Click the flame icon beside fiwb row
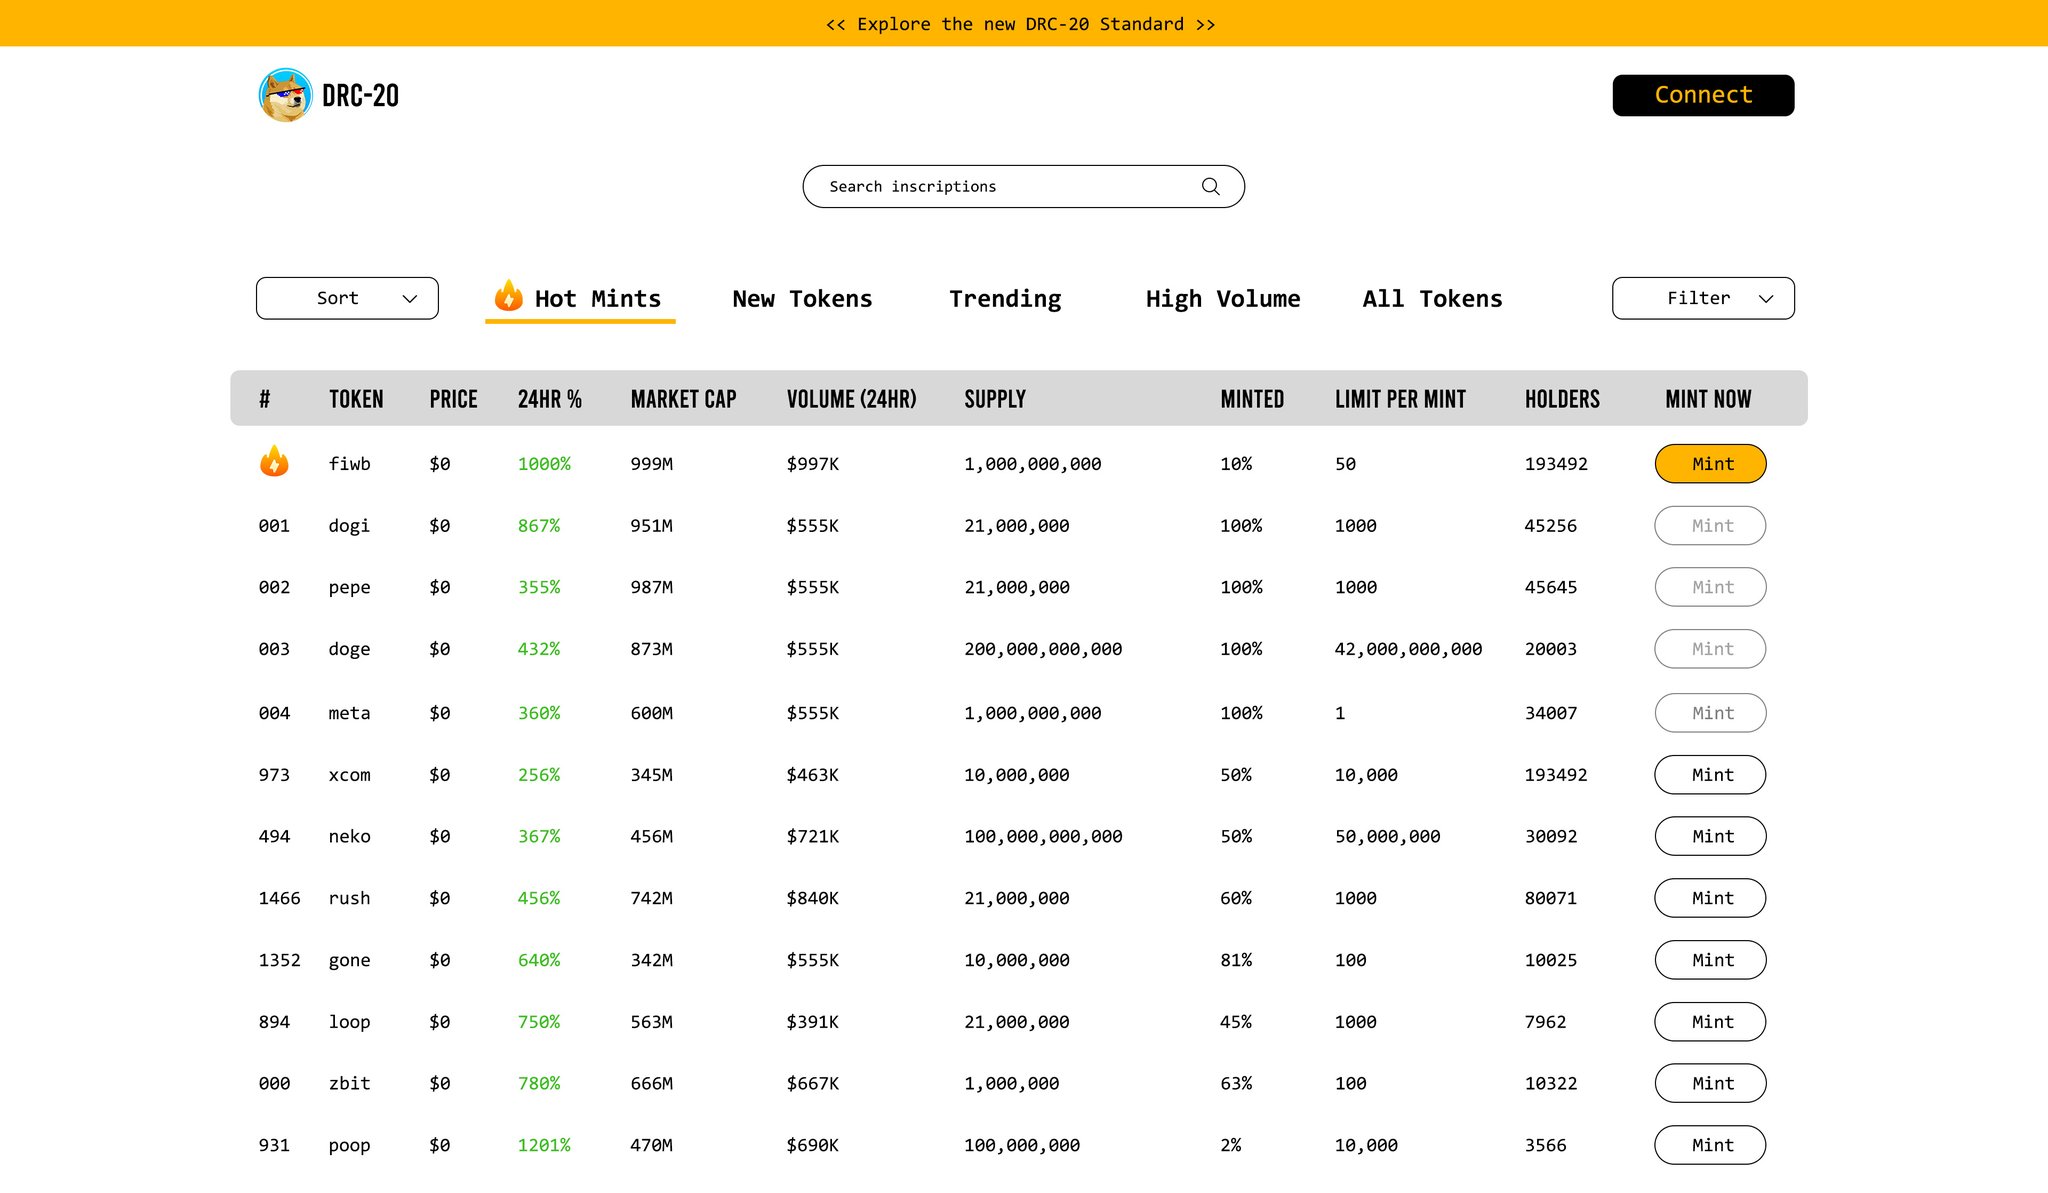This screenshot has height=1193, width=2048. (x=274, y=462)
